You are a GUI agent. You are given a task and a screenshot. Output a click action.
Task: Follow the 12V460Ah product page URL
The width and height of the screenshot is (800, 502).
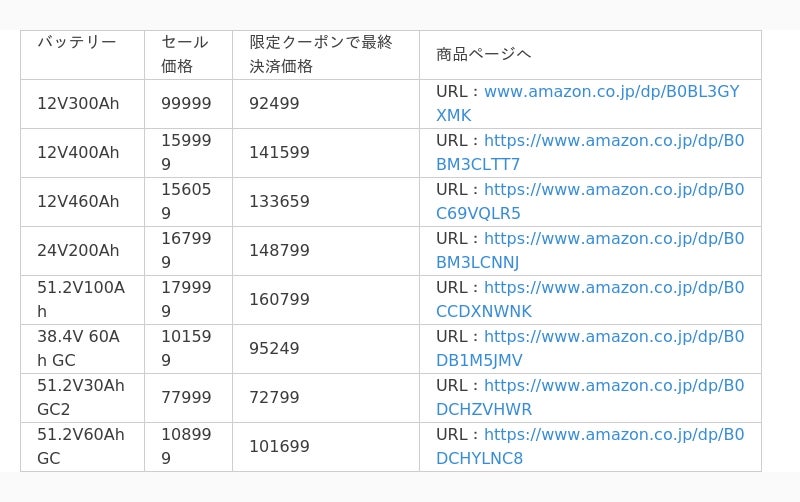(613, 190)
